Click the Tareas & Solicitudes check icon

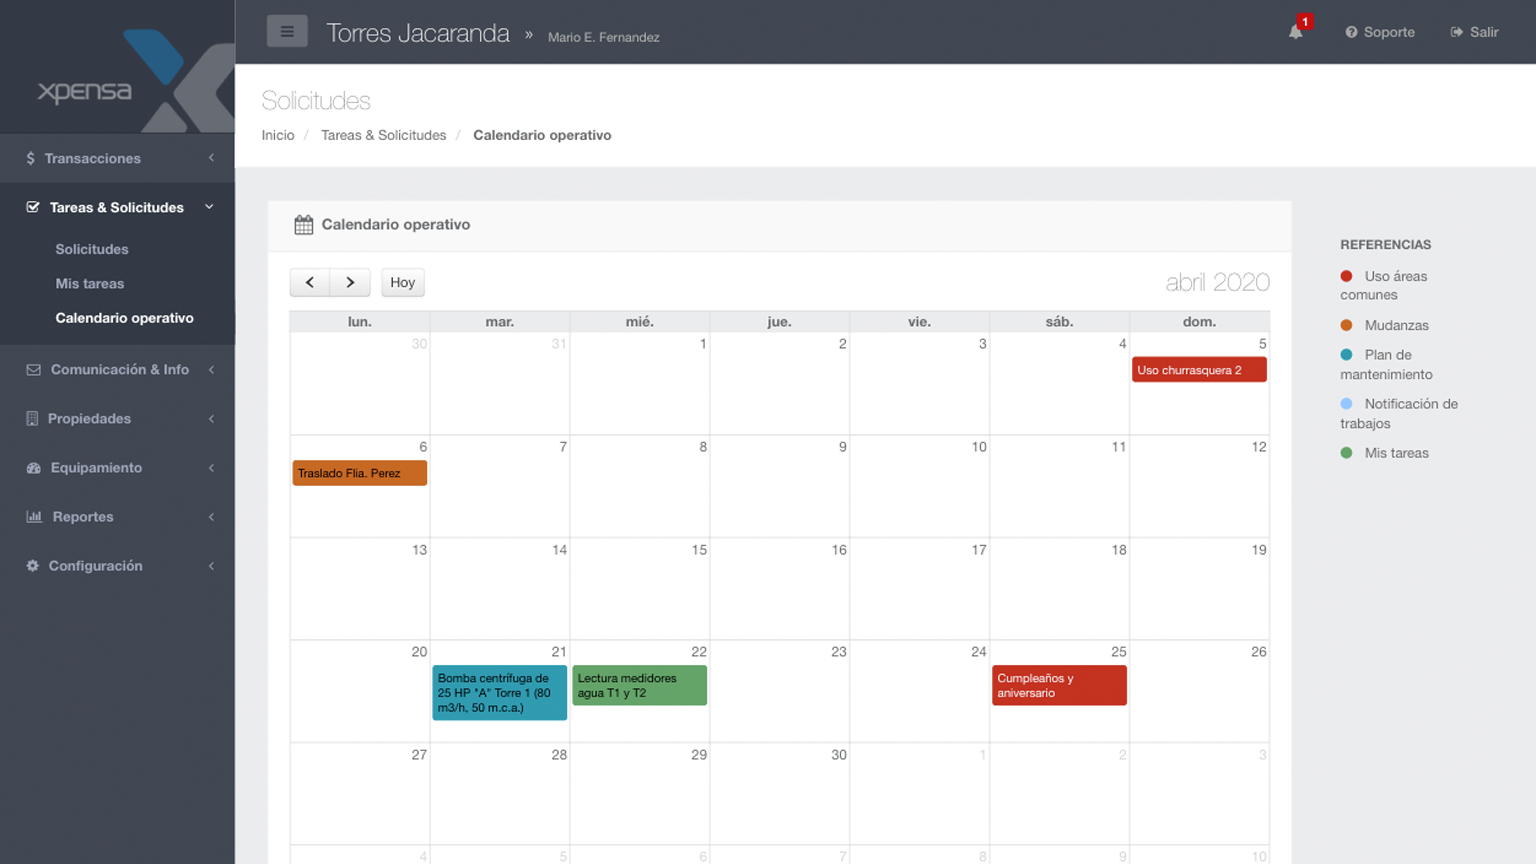(x=33, y=207)
